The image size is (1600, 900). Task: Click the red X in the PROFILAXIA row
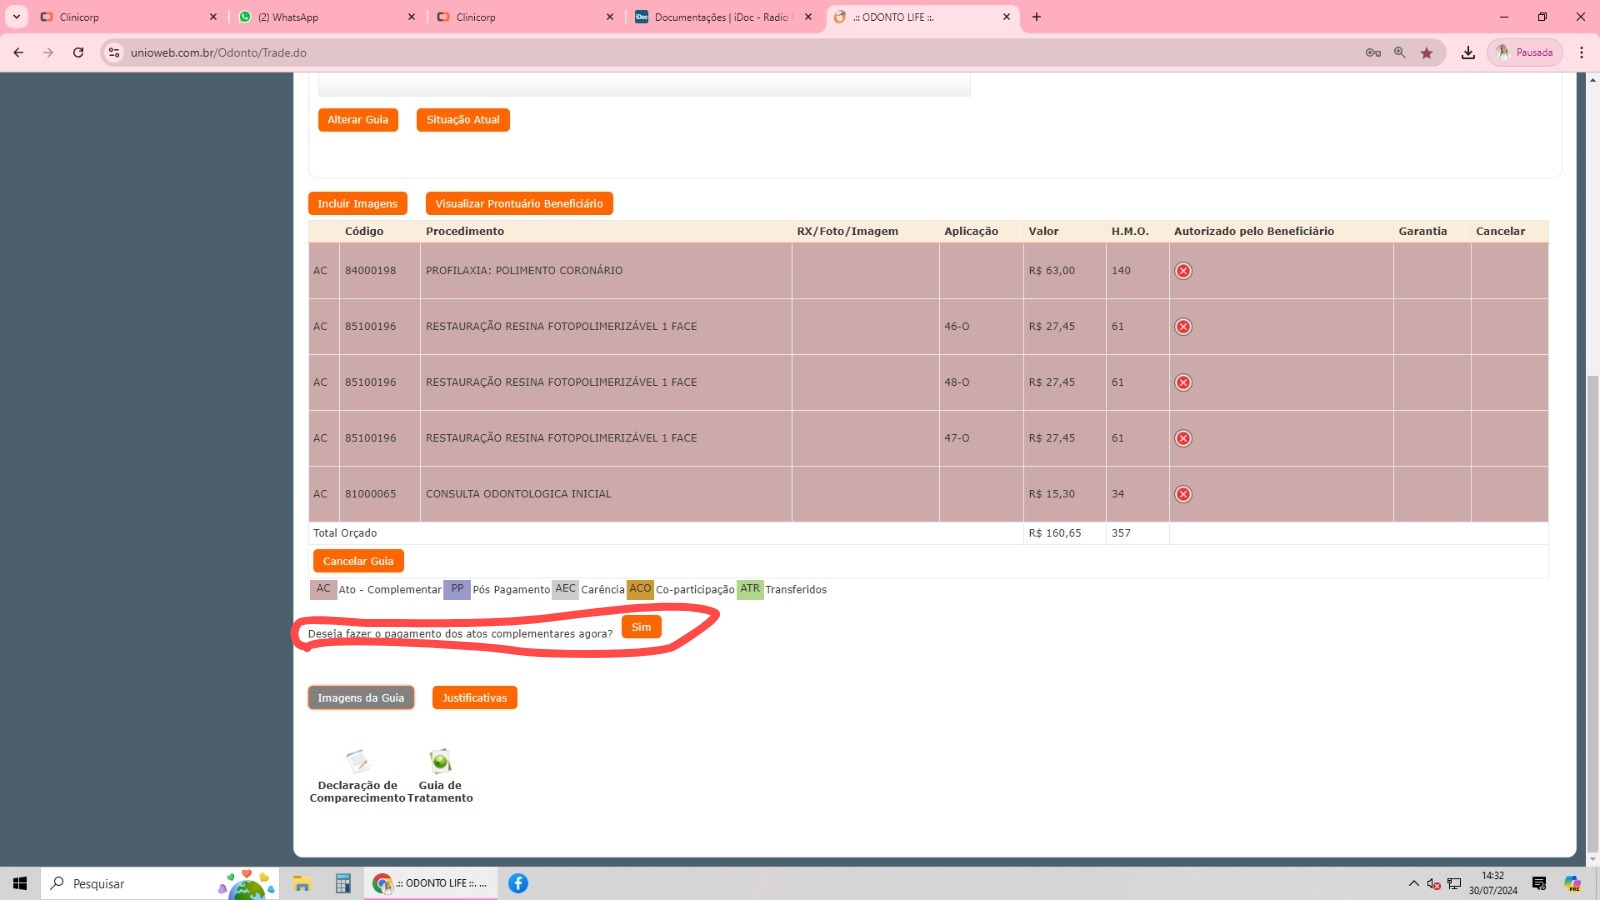1183,271
